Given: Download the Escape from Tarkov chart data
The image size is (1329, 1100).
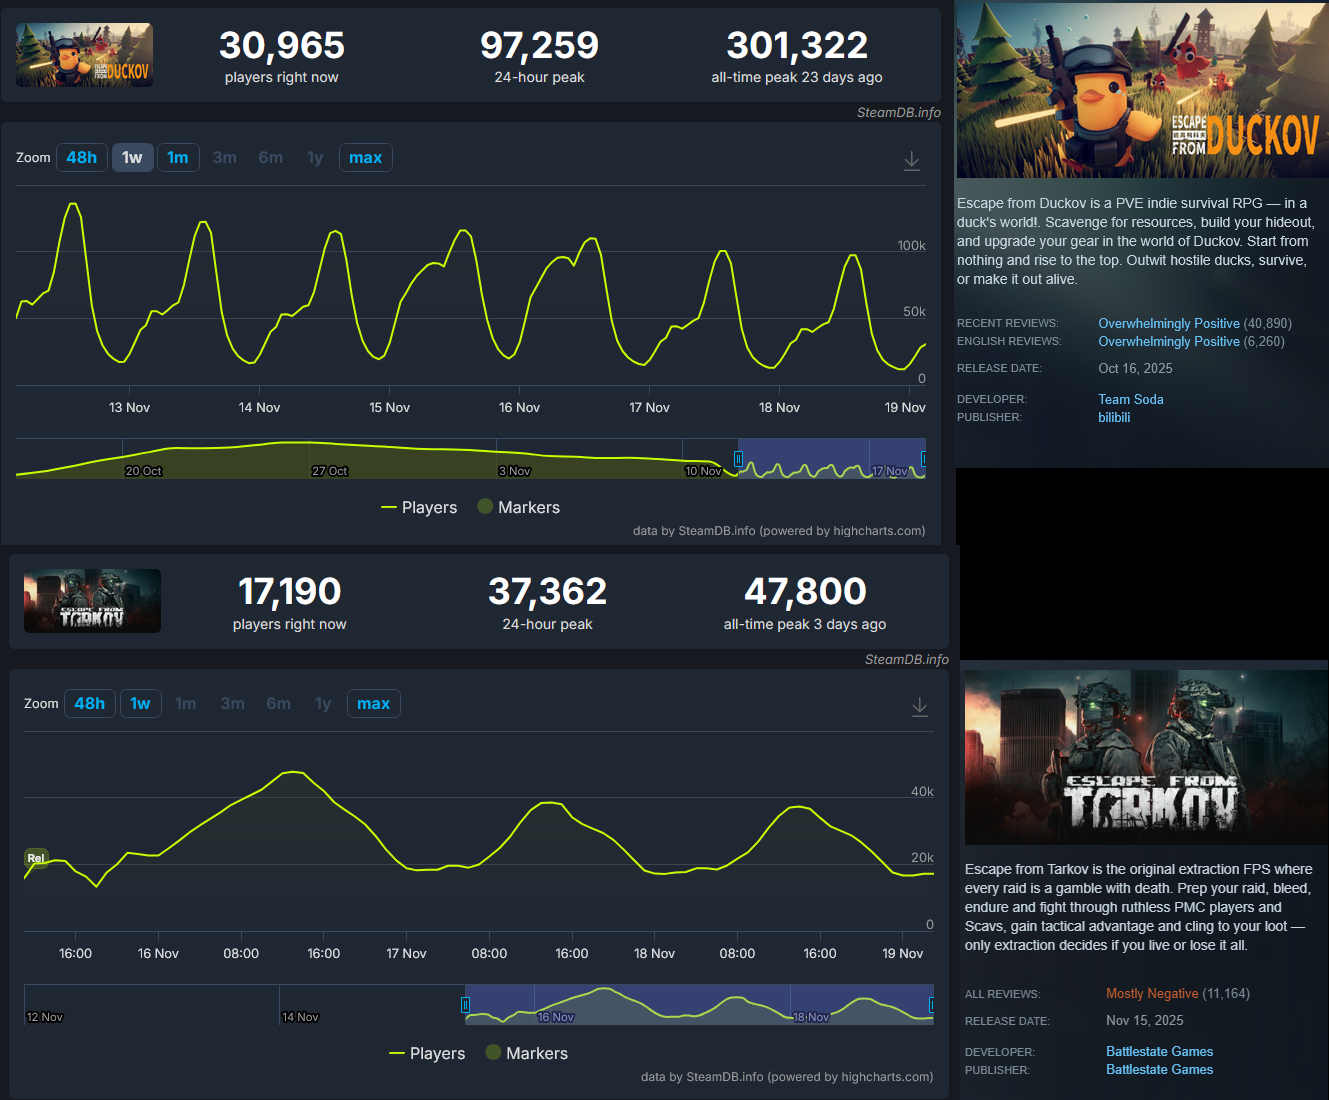Looking at the screenshot, I should (x=920, y=706).
